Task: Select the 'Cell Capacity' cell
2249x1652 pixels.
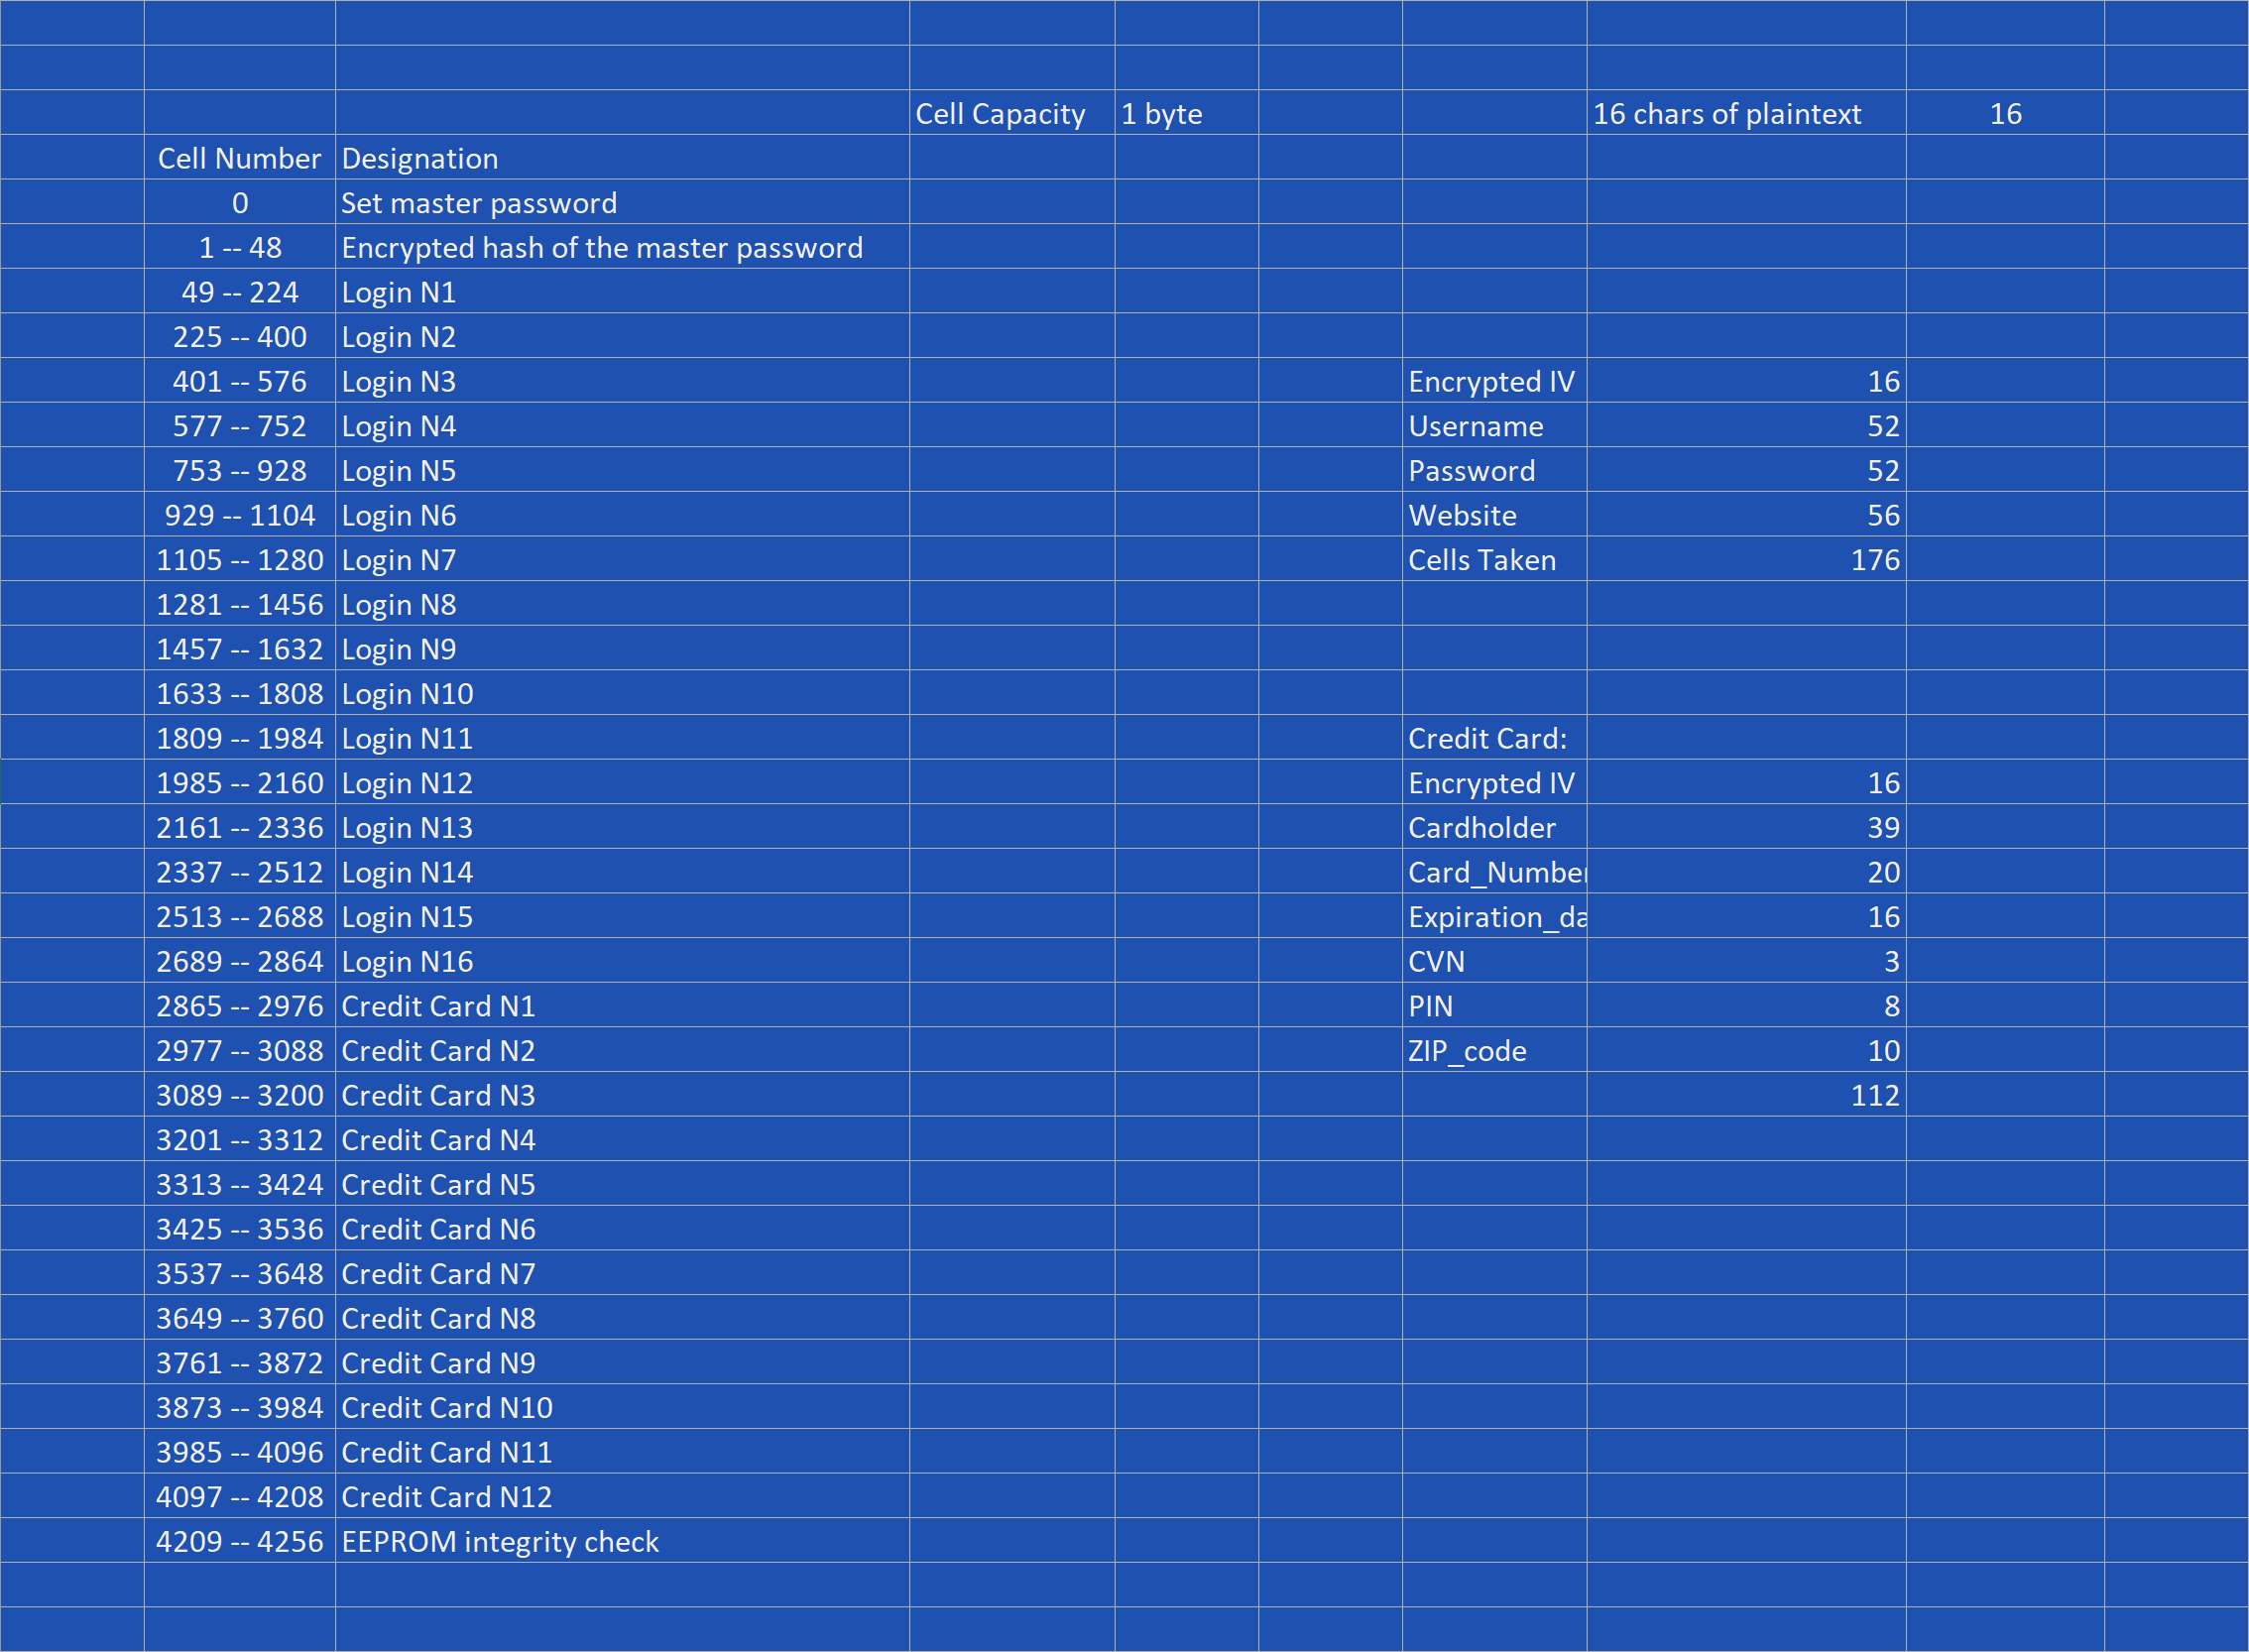Action: point(1012,113)
